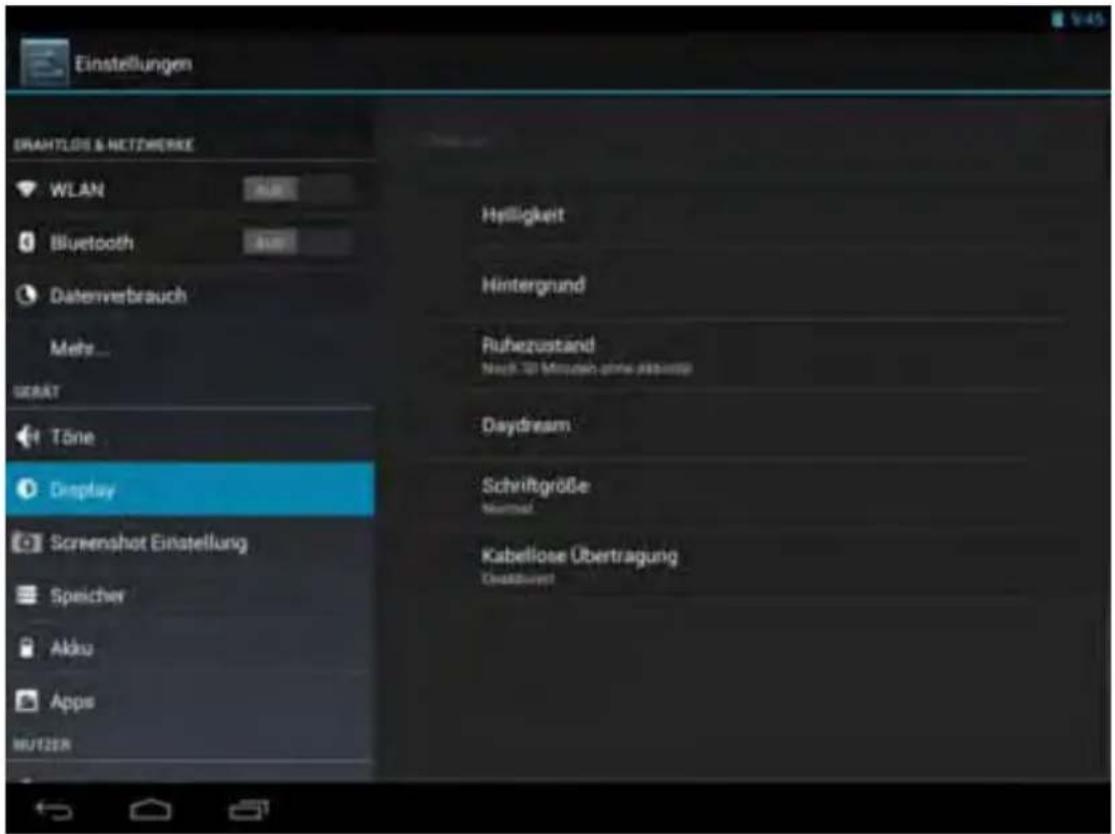
Task: Tap the Akku battery icon
Action: click(x=26, y=648)
